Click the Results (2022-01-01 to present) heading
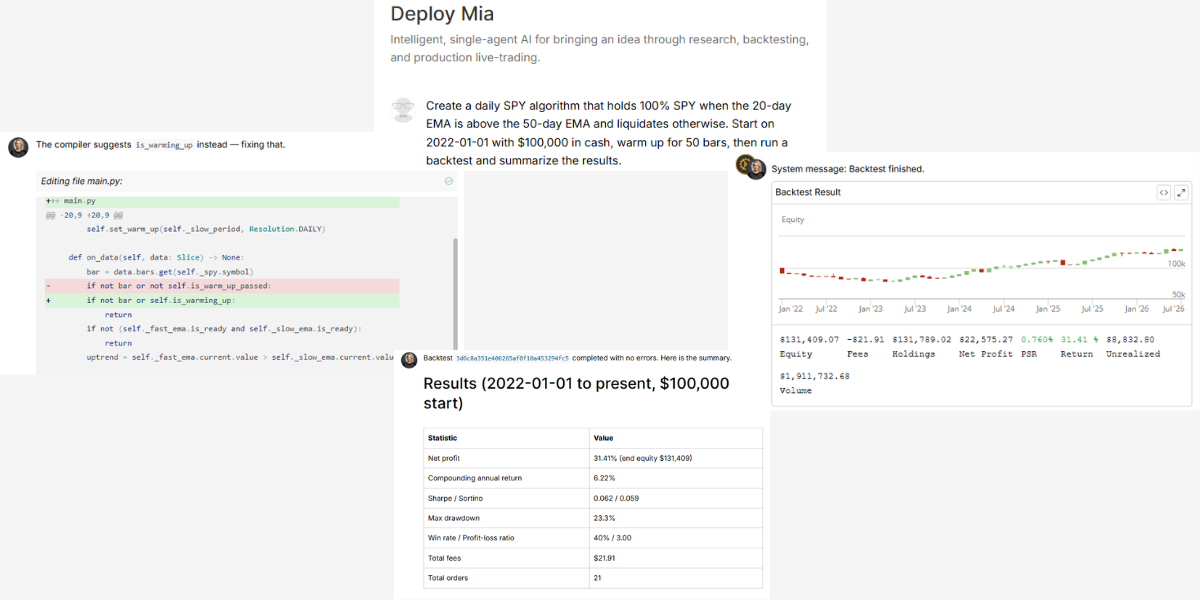This screenshot has height=600, width=1200. [x=576, y=393]
